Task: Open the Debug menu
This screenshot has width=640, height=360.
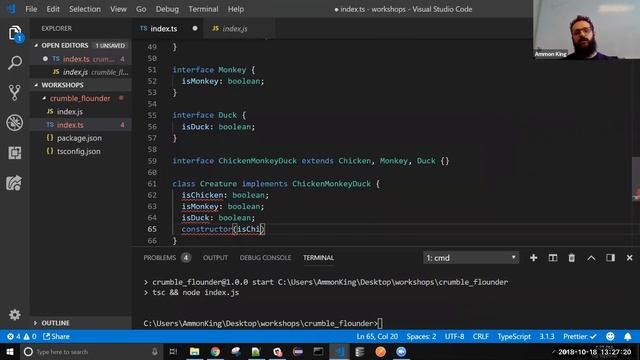Action: click(x=167, y=9)
